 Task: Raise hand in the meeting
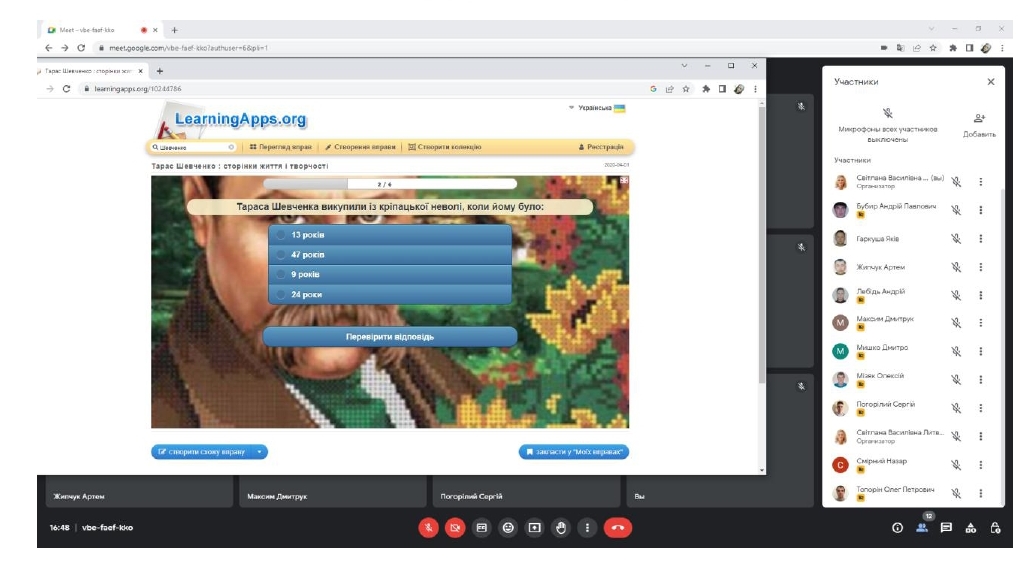pos(561,528)
